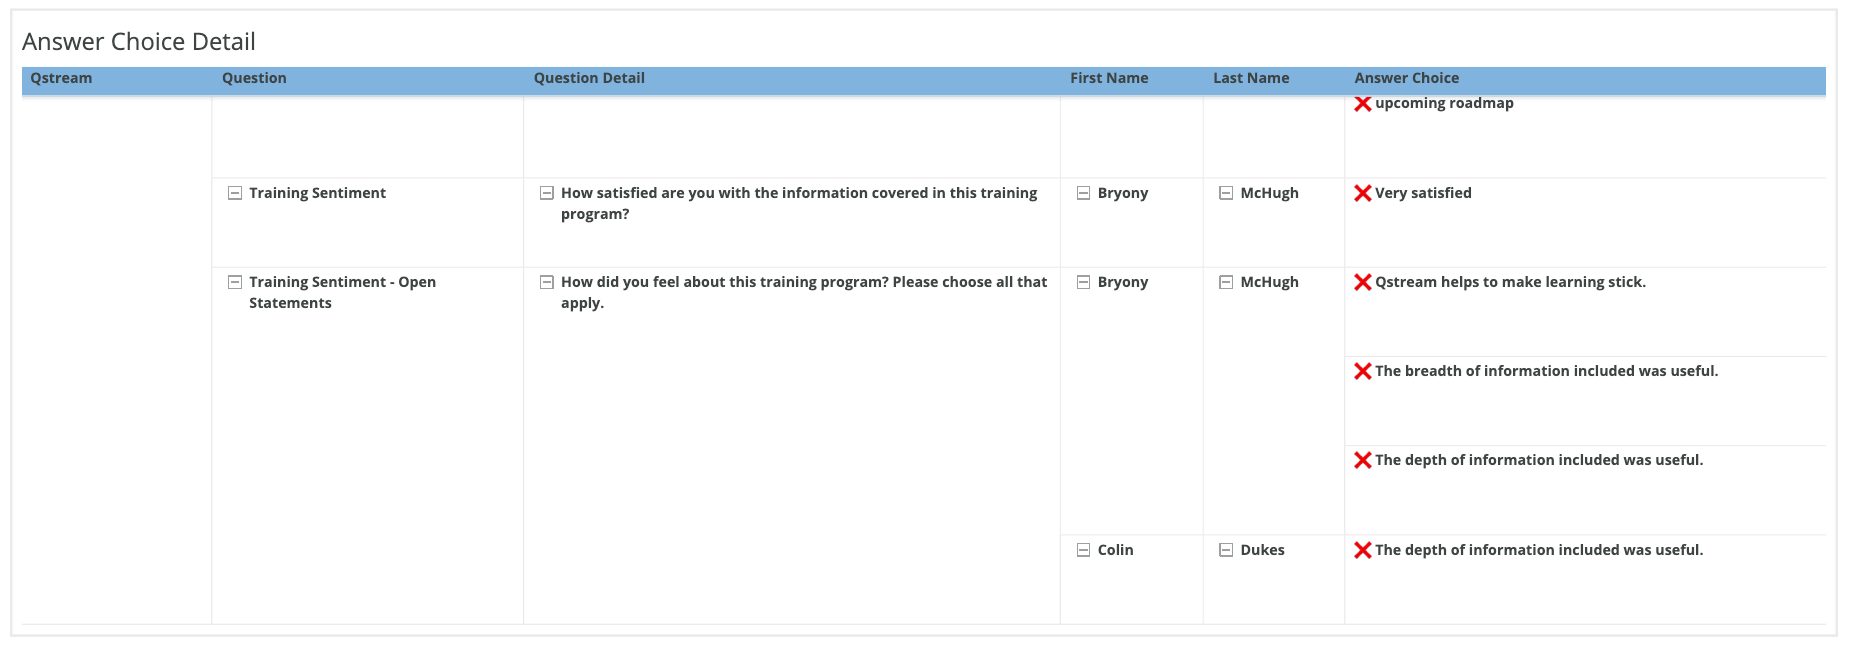Select the 'Very satisfied' answer text
Viewport: 1856px width, 664px height.
click(1423, 193)
